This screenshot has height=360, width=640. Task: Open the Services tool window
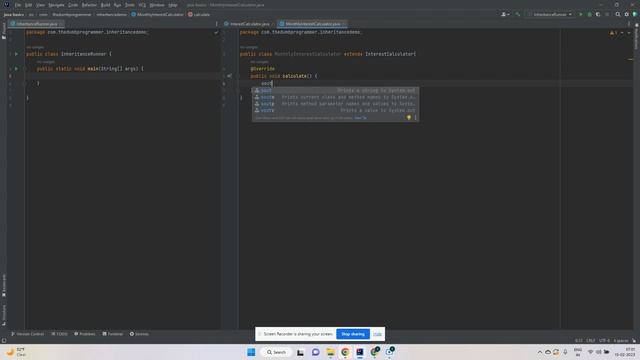(139, 334)
